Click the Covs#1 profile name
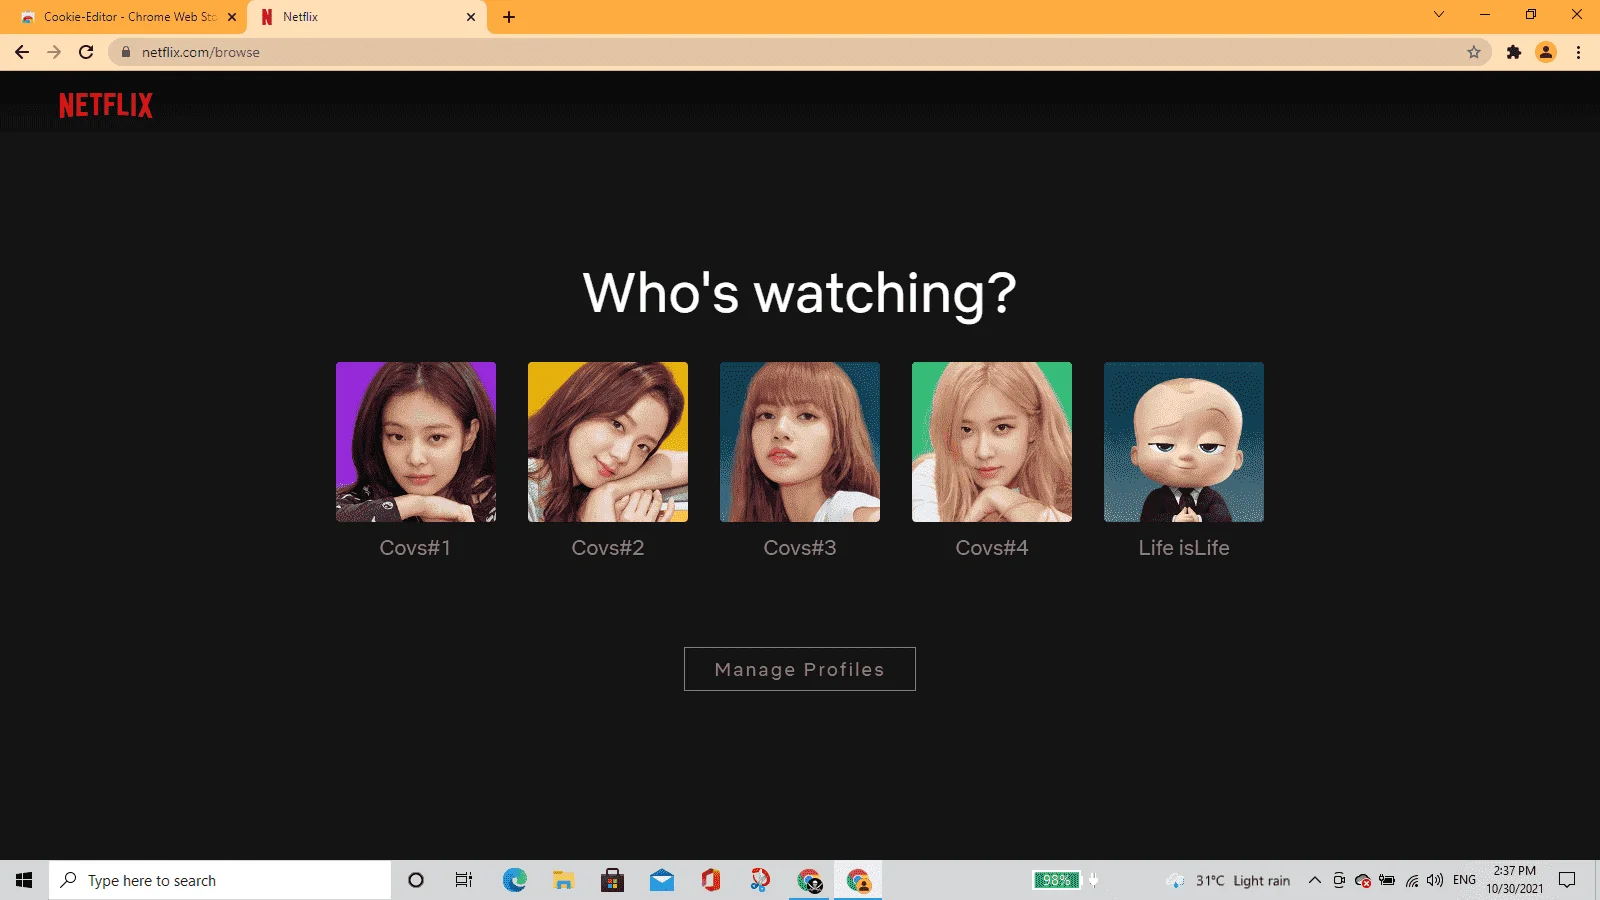 415,548
